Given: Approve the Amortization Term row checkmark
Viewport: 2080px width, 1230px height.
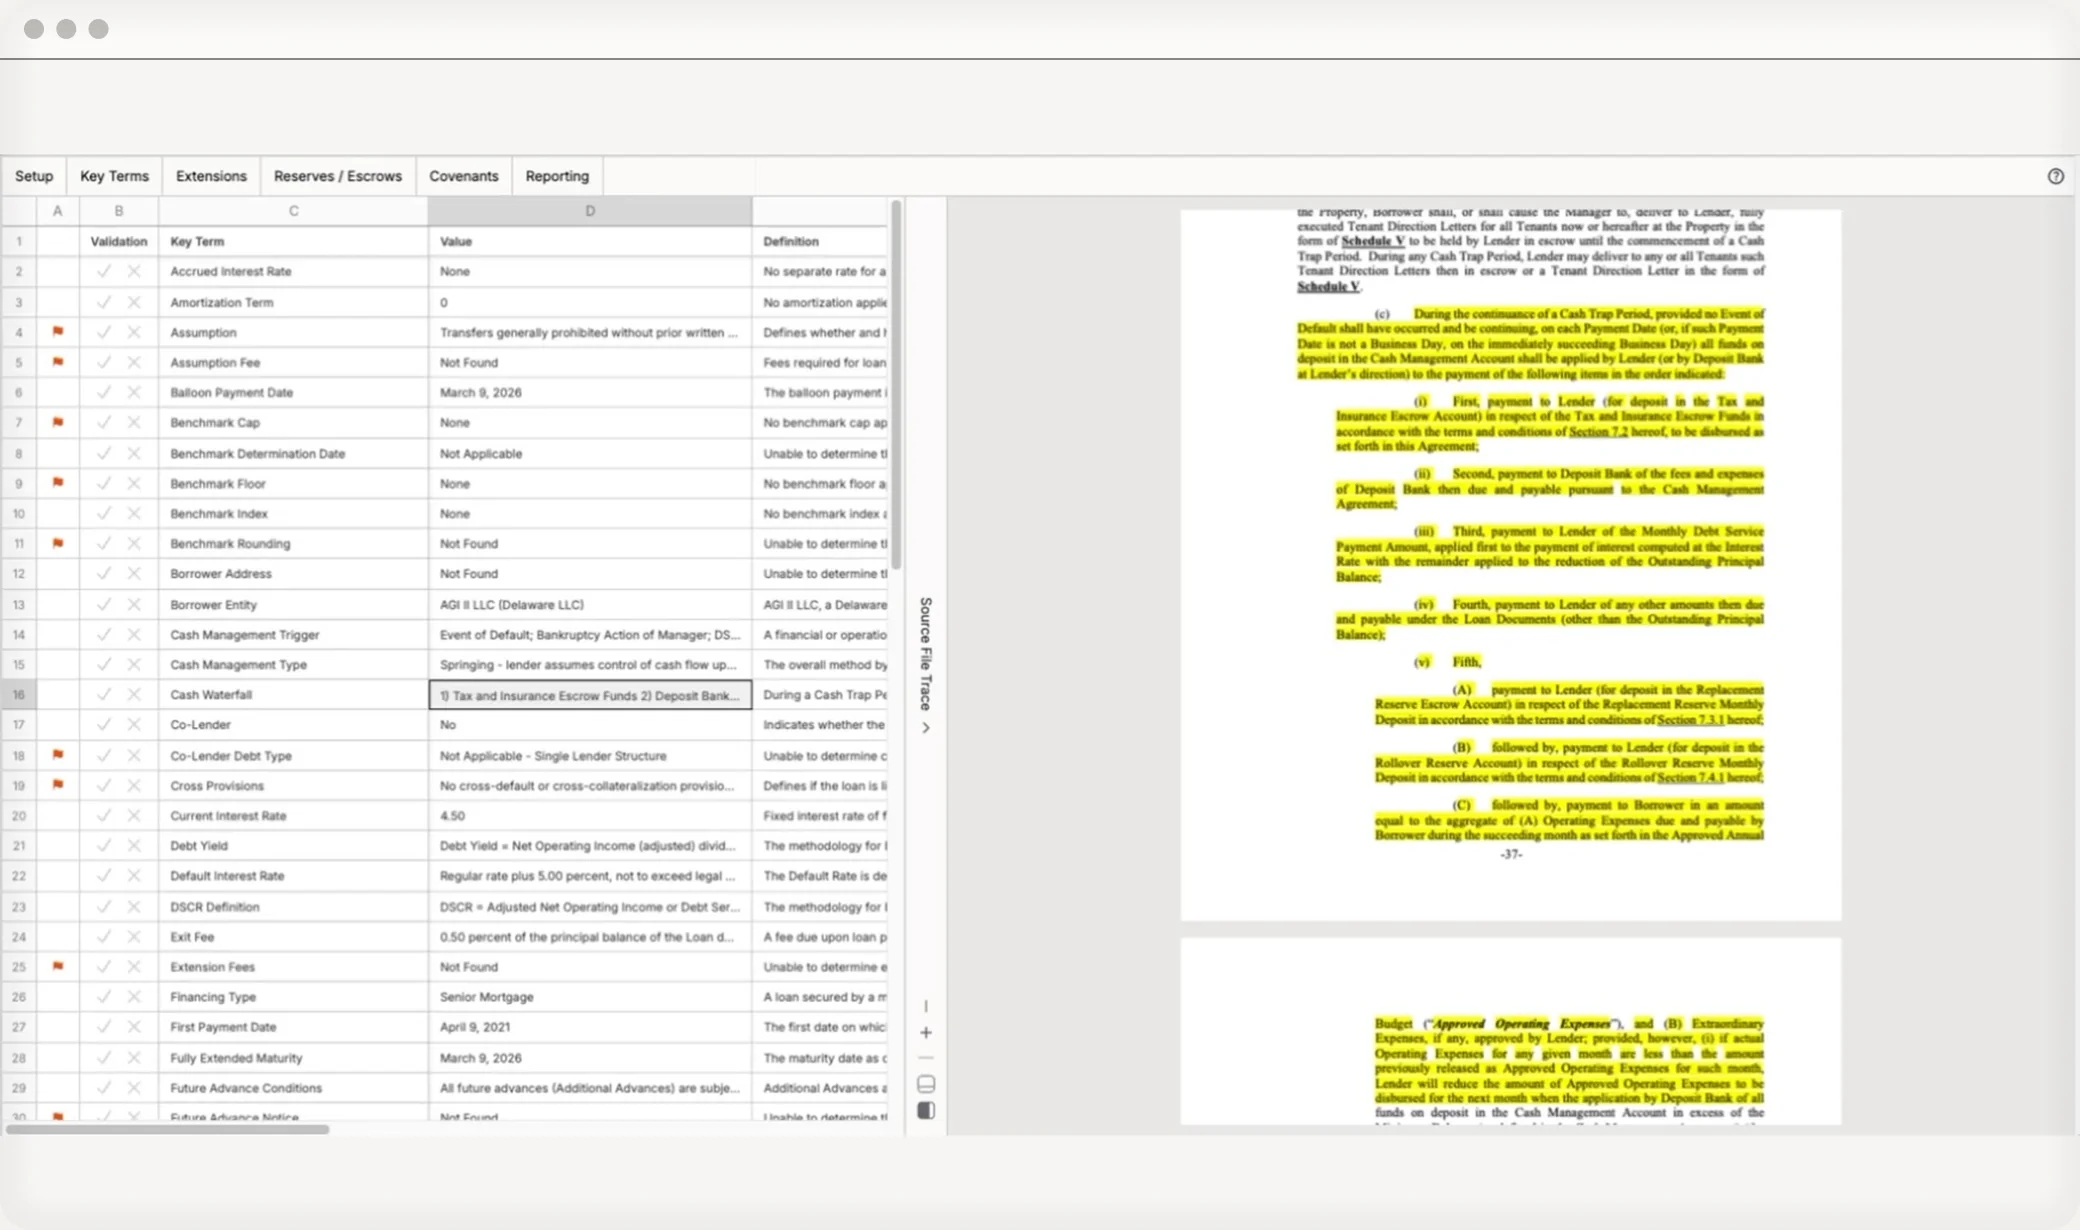Looking at the screenshot, I should (103, 302).
